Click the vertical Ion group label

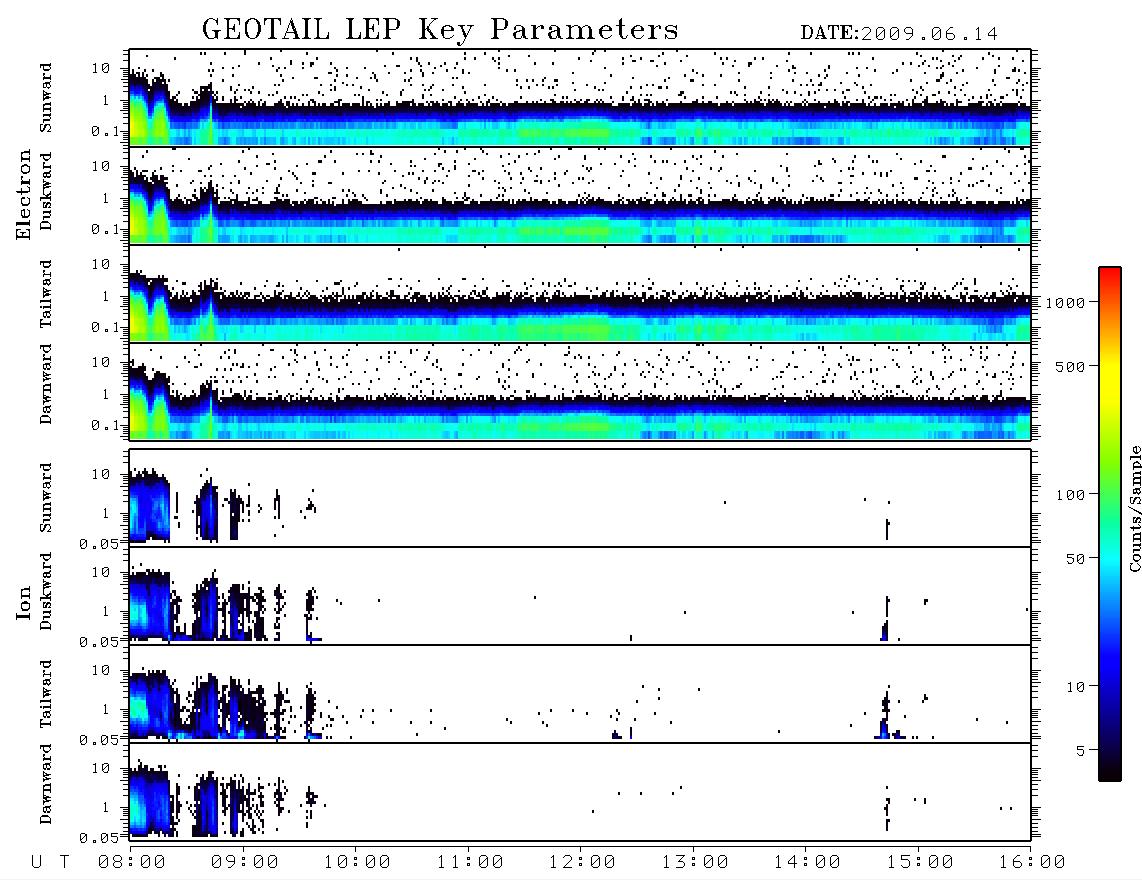pyautogui.click(x=24, y=603)
